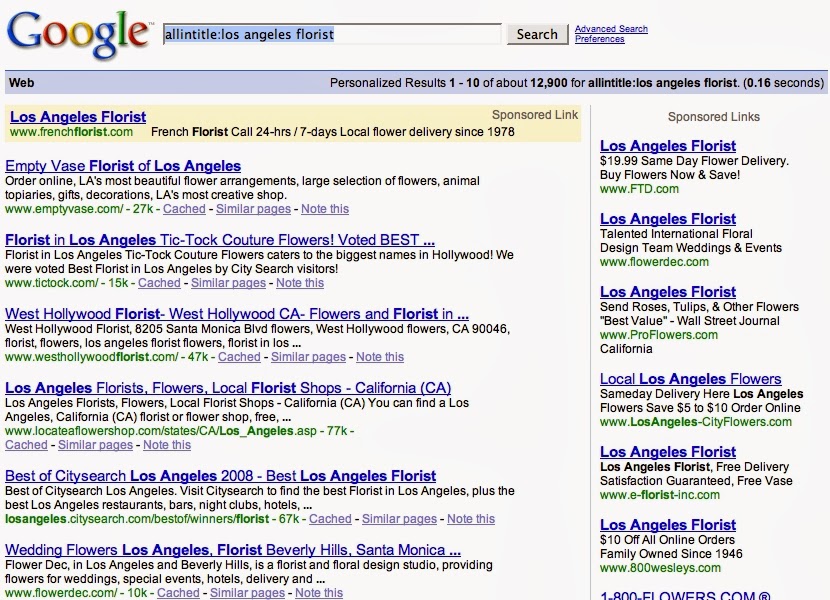Open the top sponsored Los Angeles Florist link
This screenshot has width=830, height=600.
click(78, 117)
